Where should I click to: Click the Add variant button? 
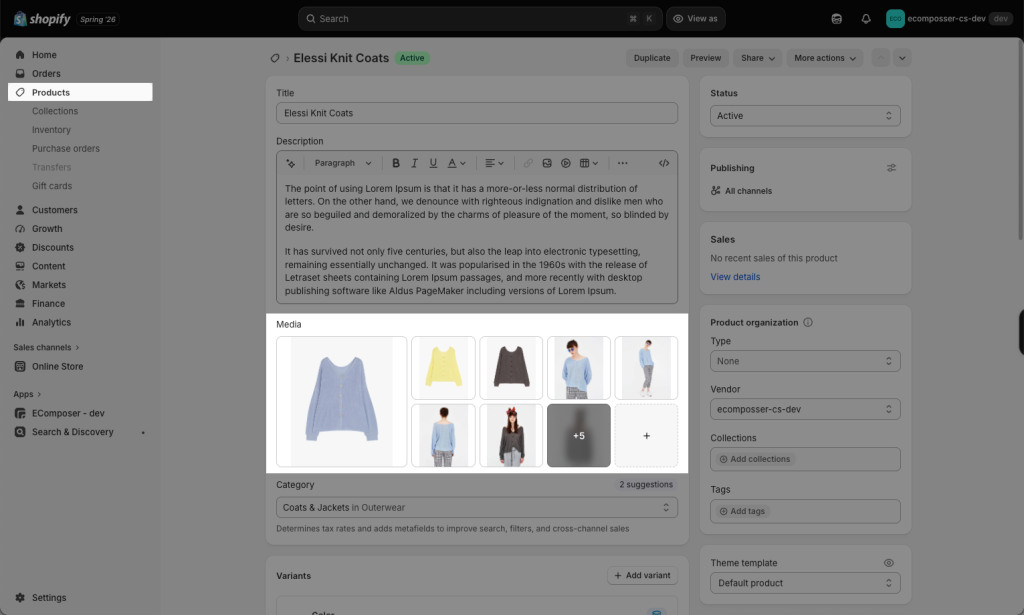point(643,575)
